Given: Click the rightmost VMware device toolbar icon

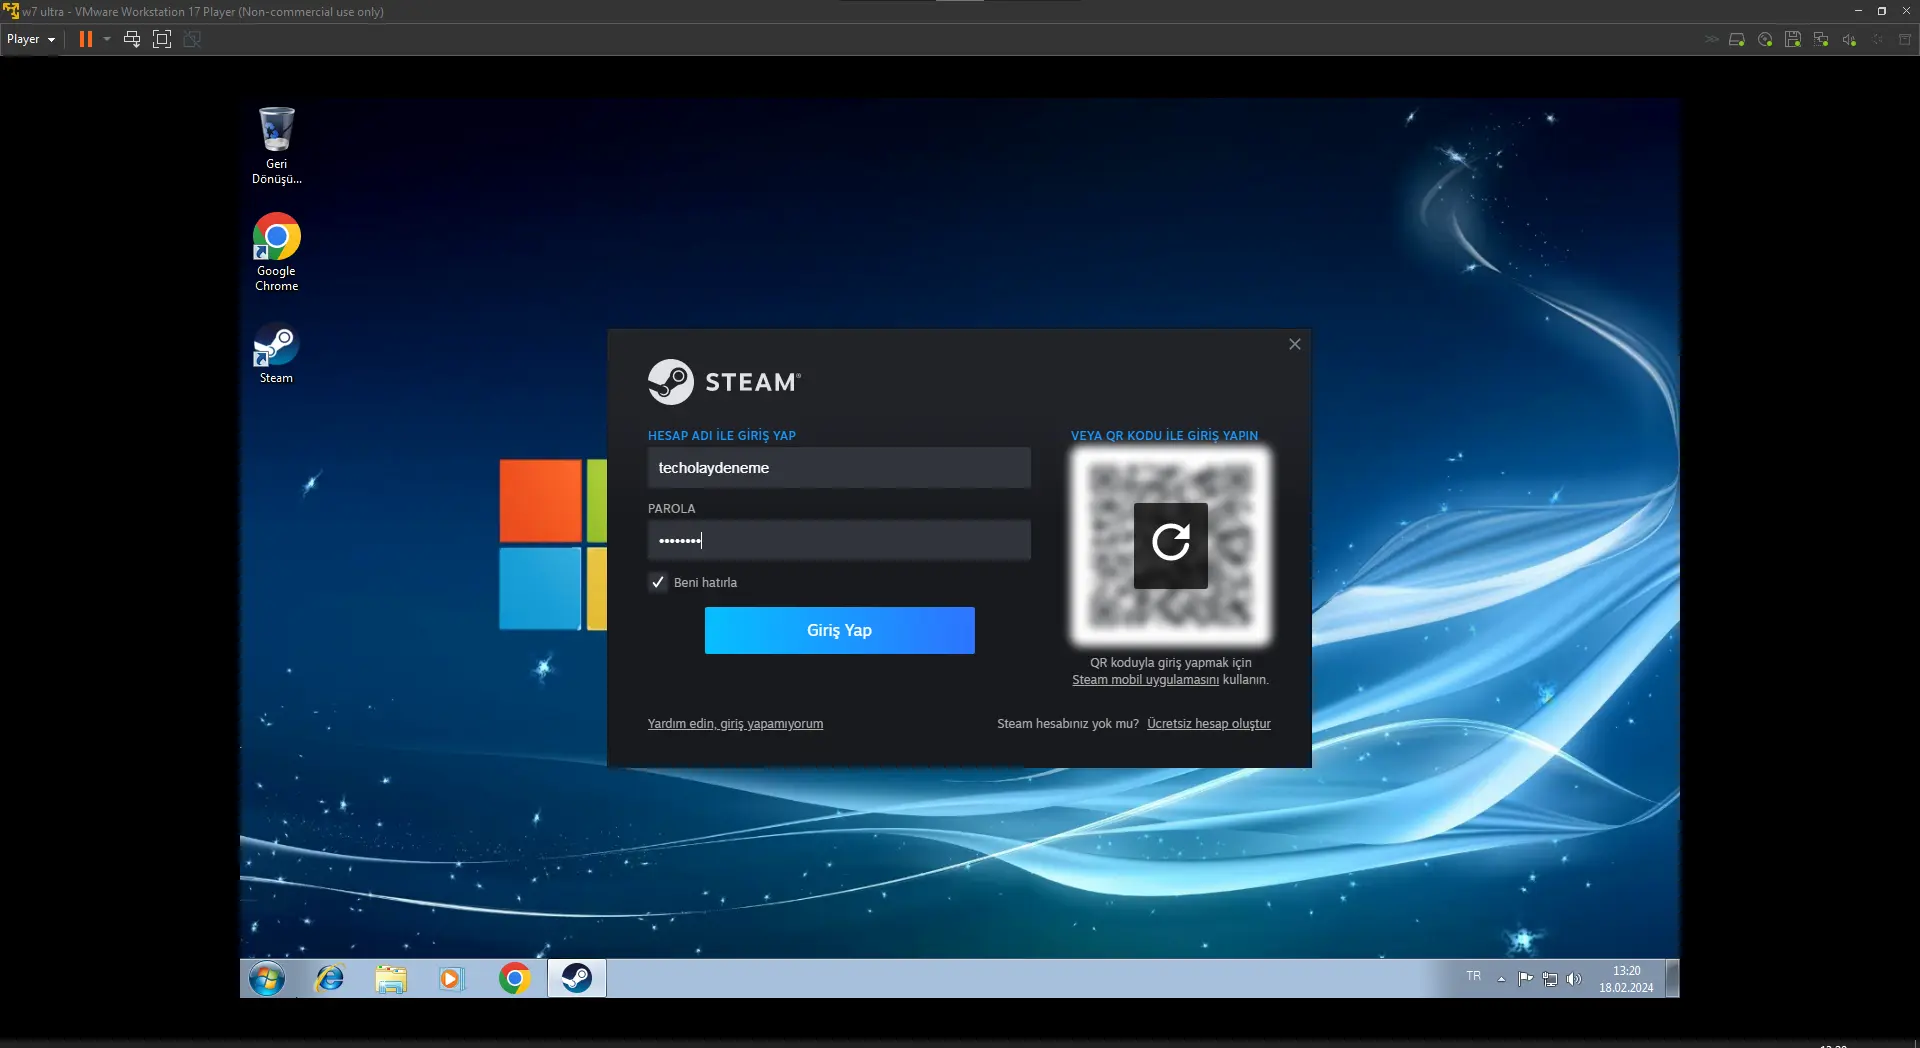Looking at the screenshot, I should click(1905, 39).
